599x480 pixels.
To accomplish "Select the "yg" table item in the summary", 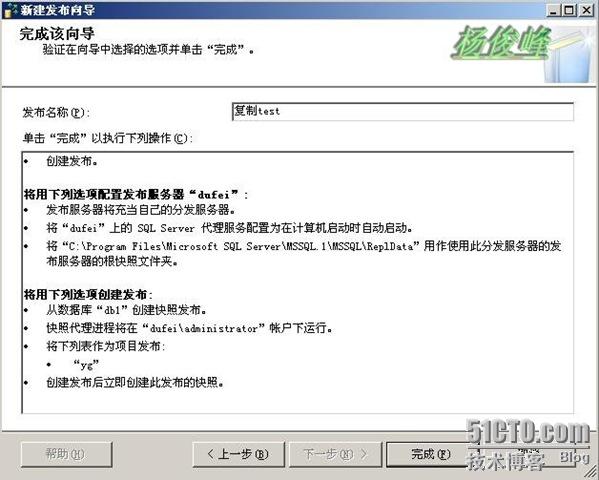I will point(86,364).
